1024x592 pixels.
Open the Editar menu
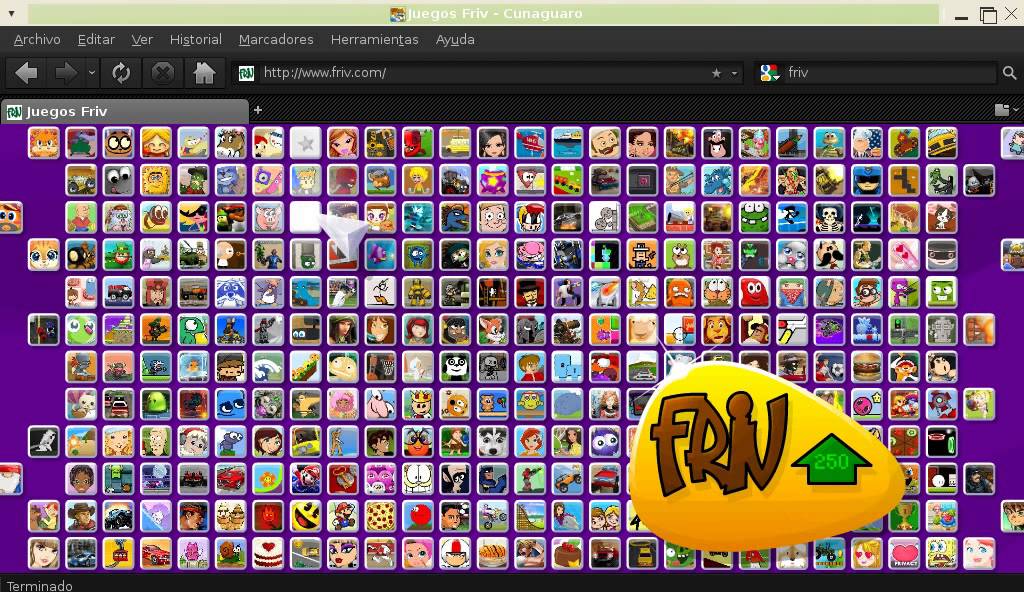96,39
